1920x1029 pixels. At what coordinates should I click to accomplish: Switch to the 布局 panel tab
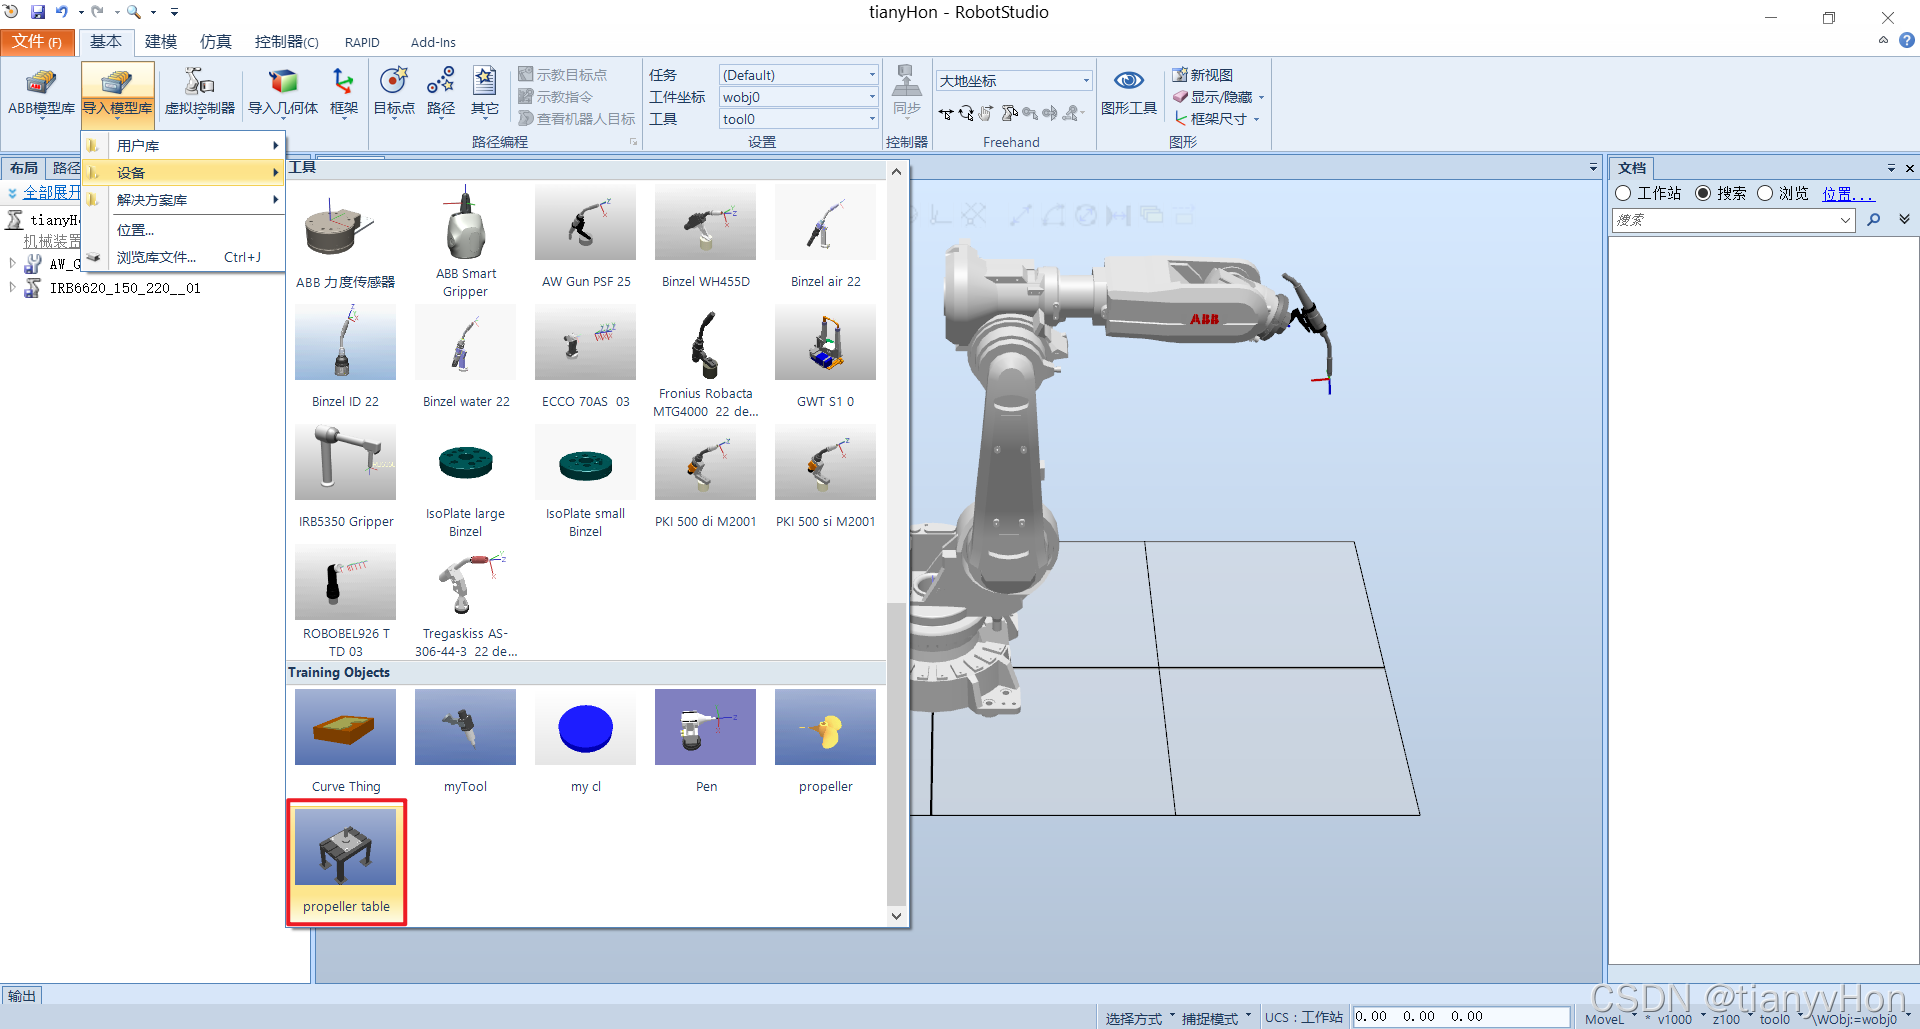pyautogui.click(x=24, y=168)
